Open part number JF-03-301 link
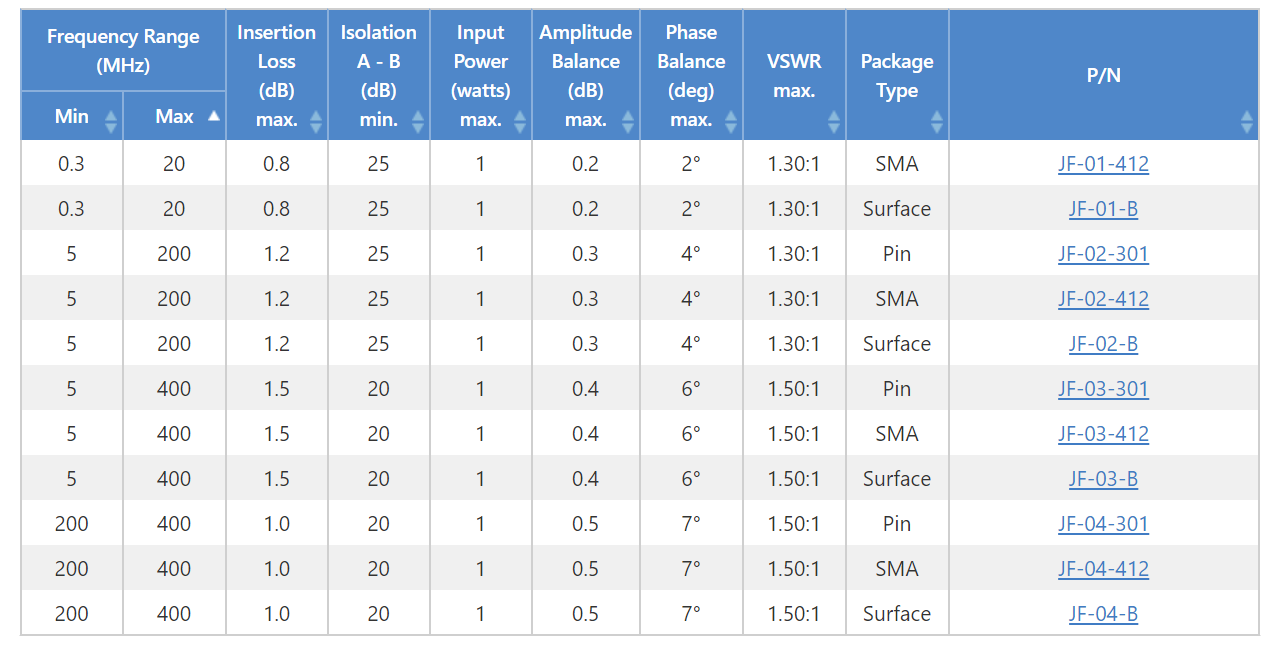The image size is (1280, 650). coord(1103,389)
